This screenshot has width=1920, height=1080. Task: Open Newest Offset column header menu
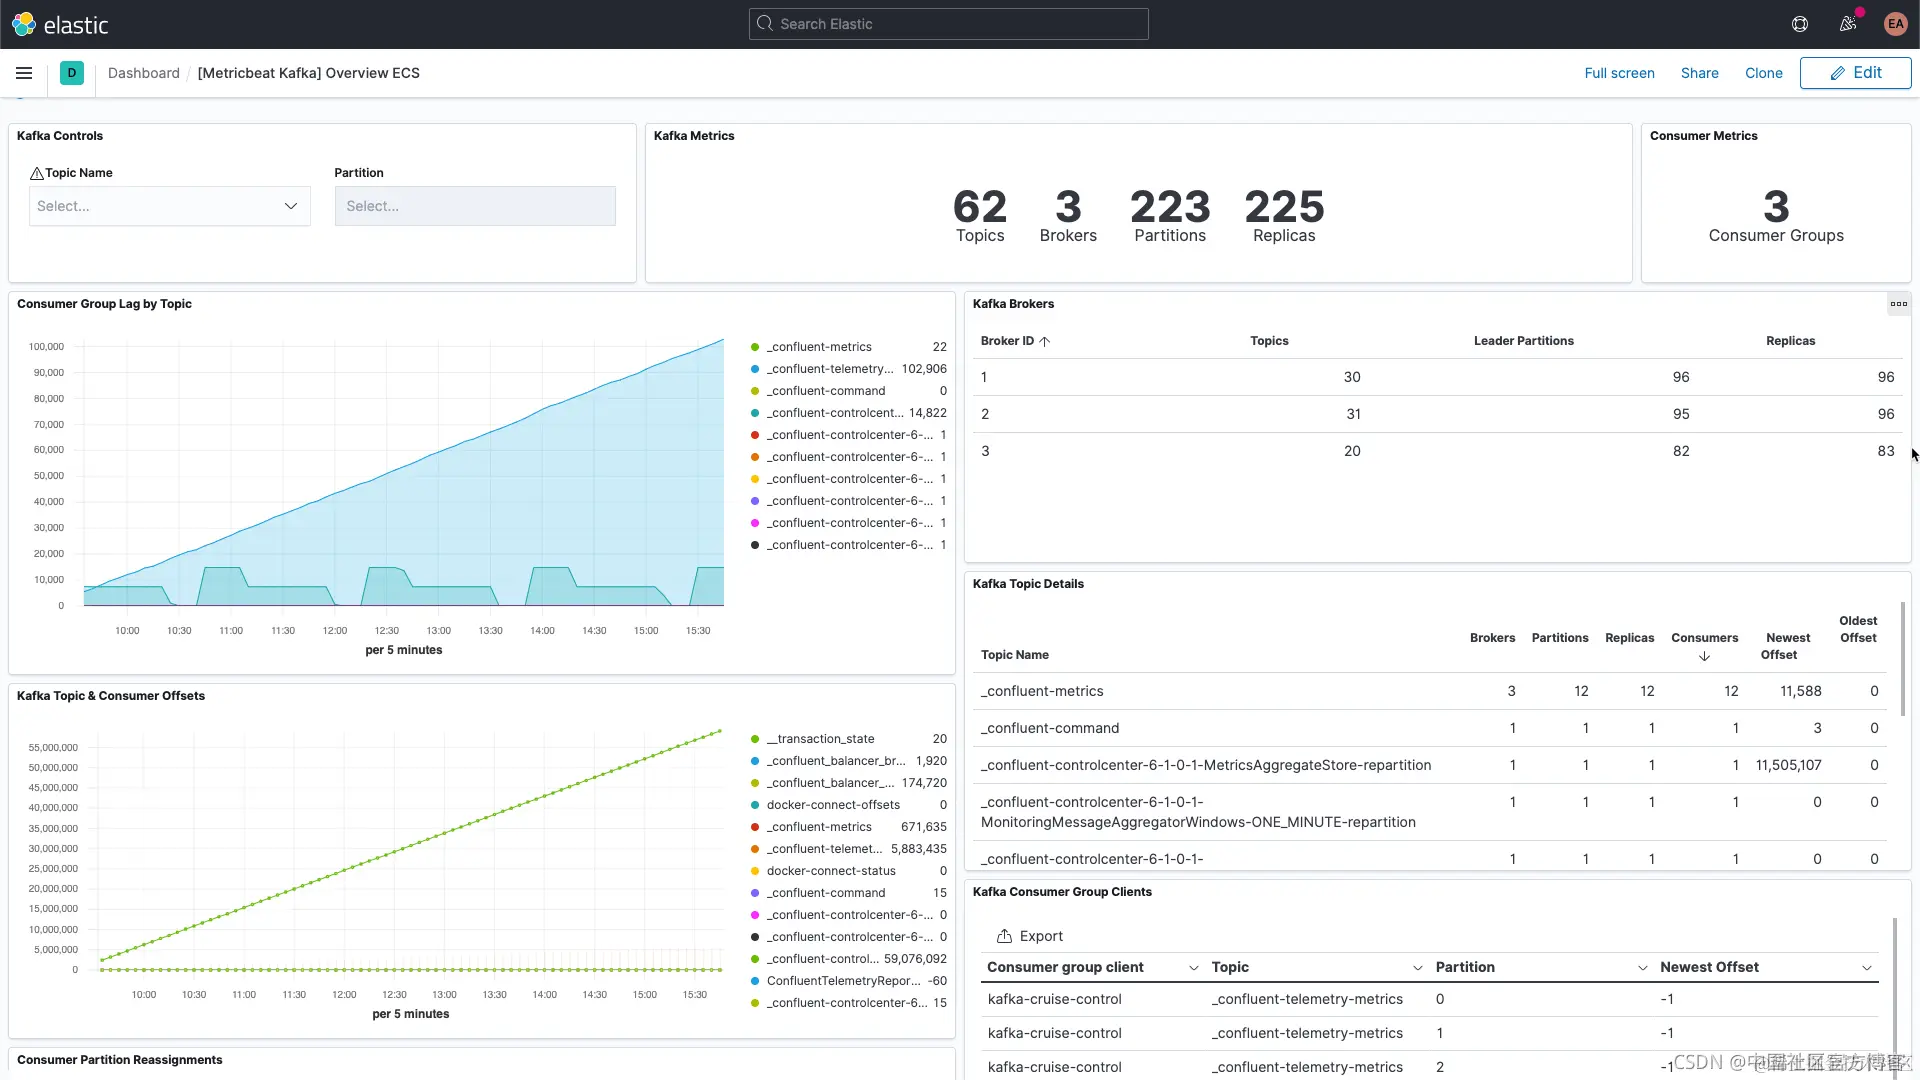tap(1866, 968)
